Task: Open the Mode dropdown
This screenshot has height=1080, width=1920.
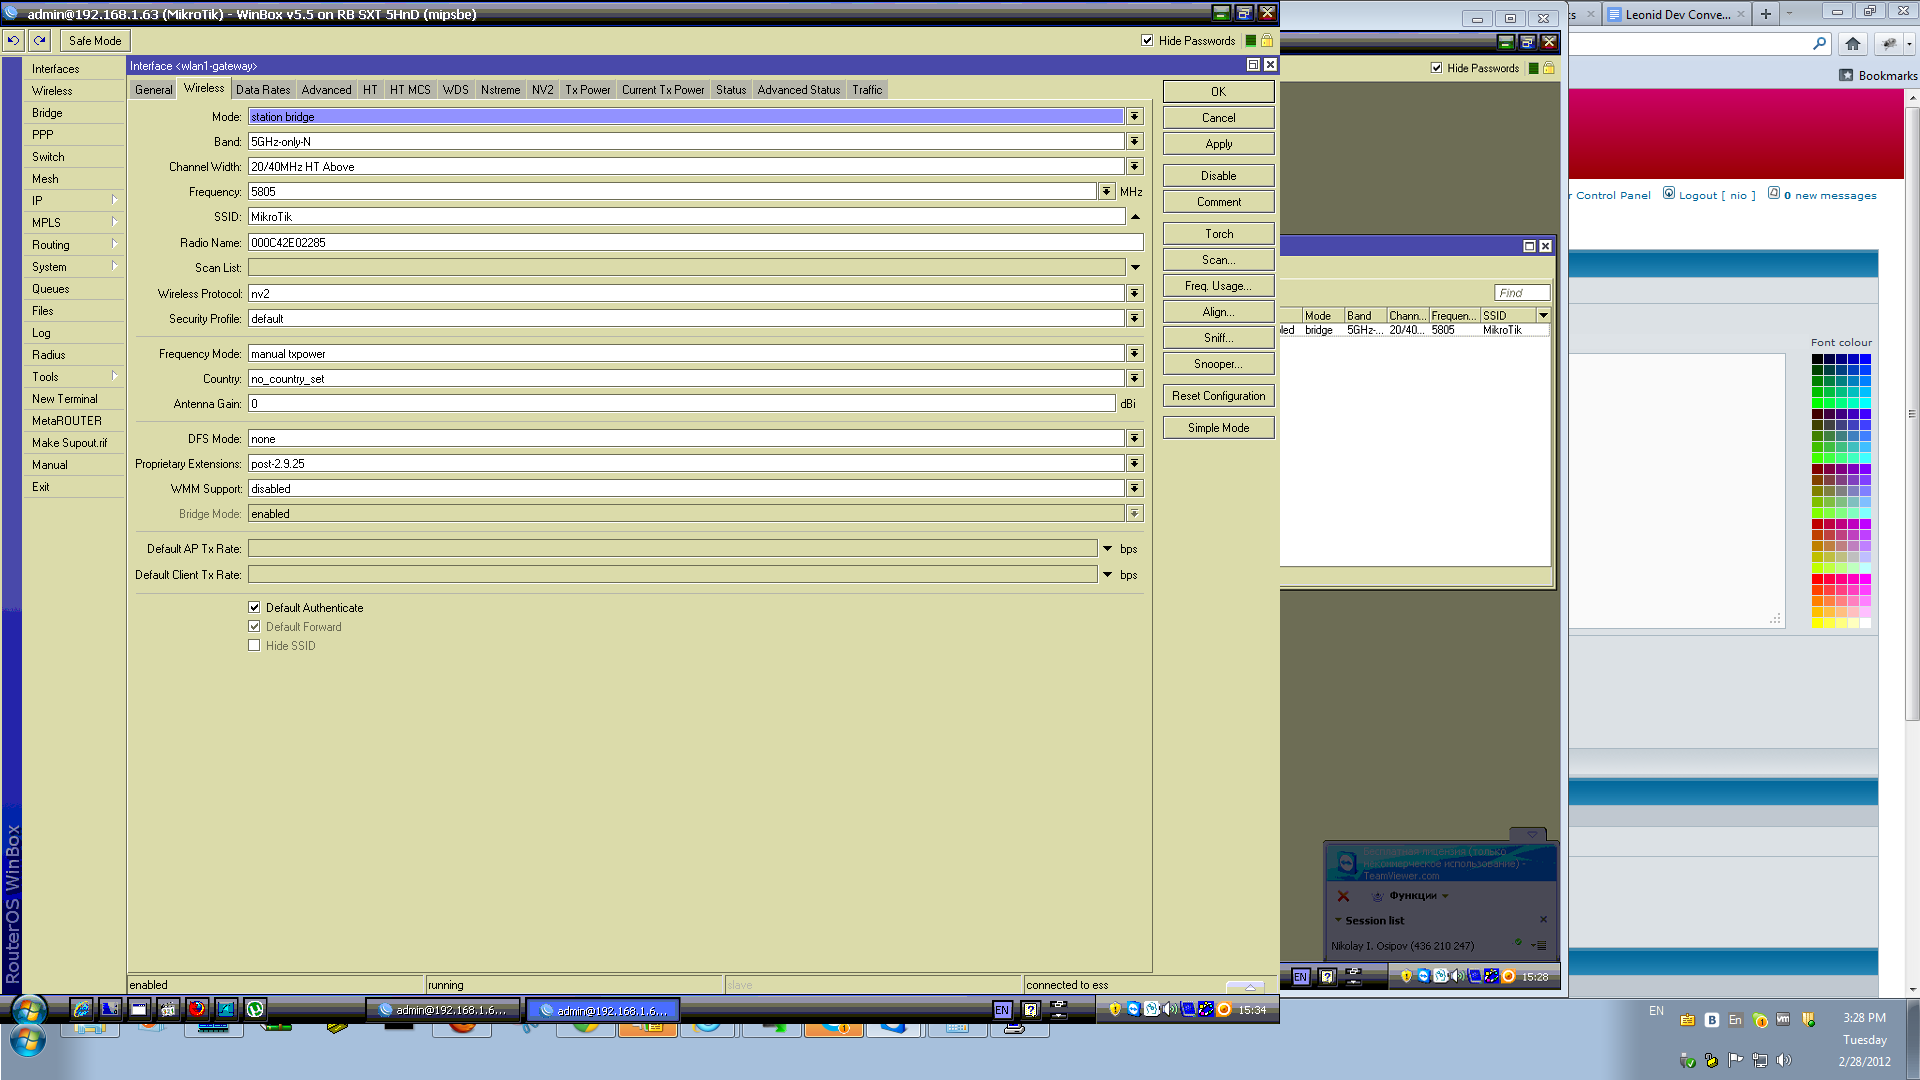Action: click(x=1134, y=116)
